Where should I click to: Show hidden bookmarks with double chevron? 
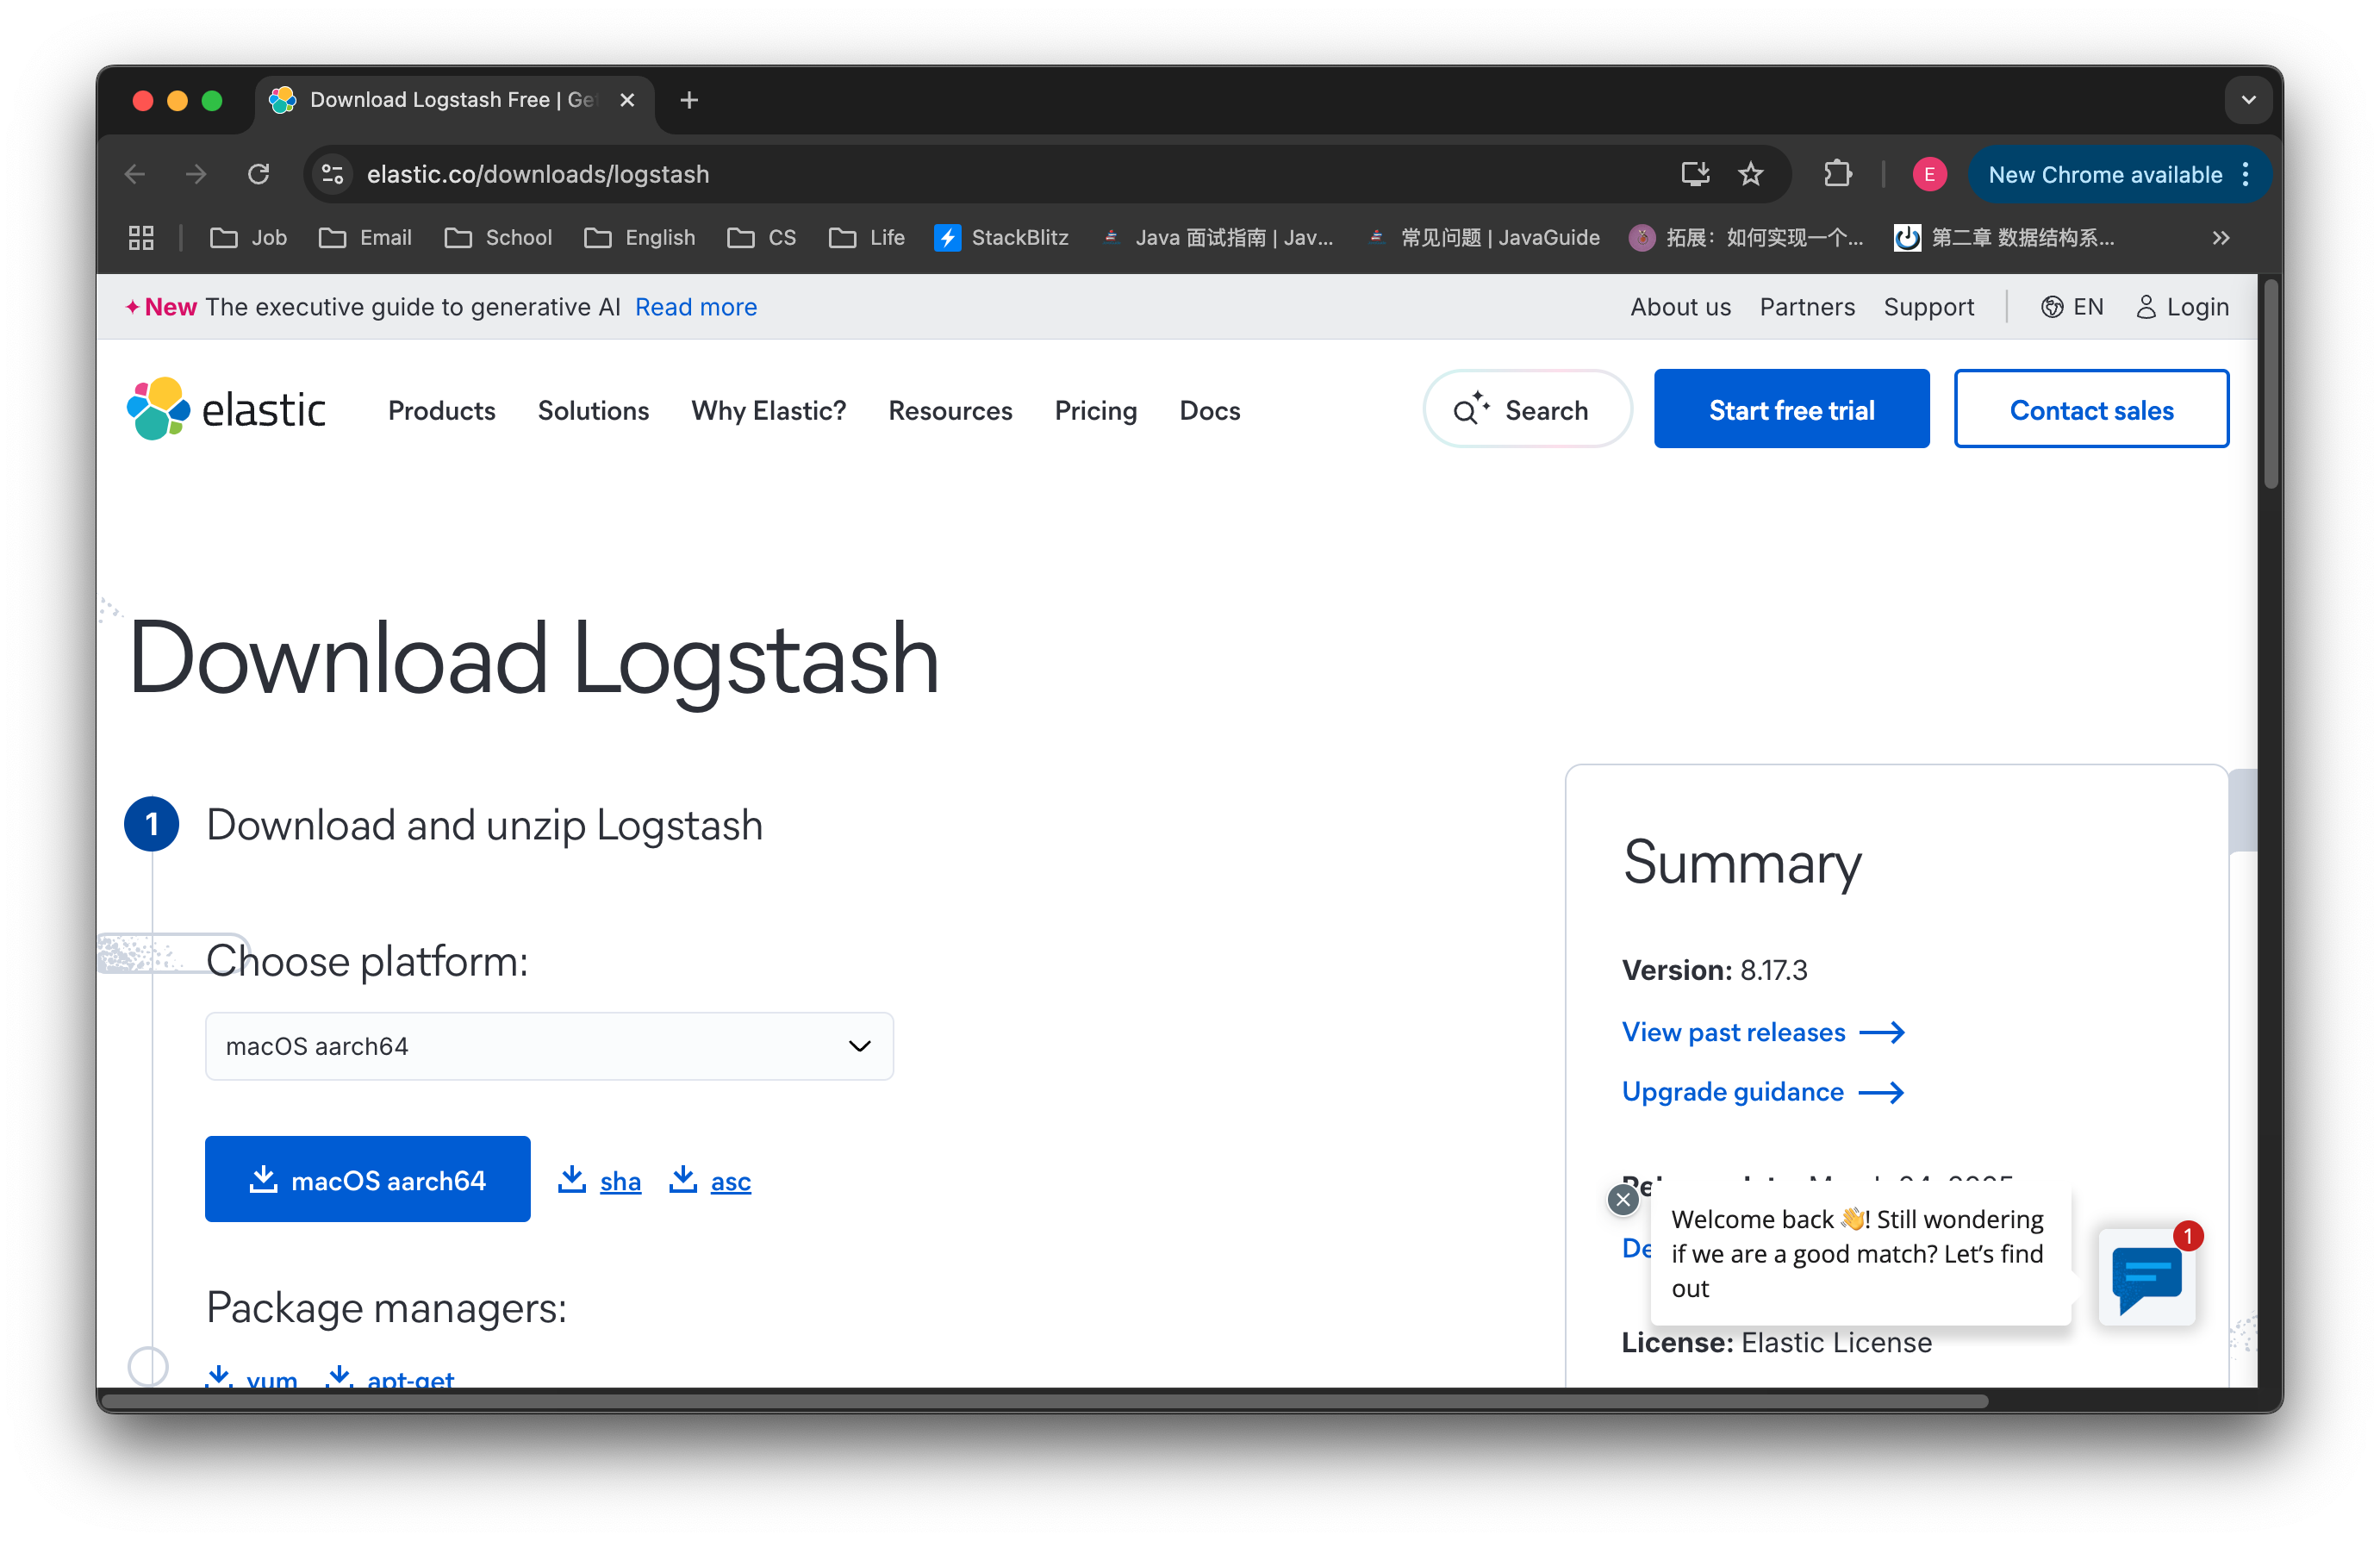click(x=2221, y=238)
